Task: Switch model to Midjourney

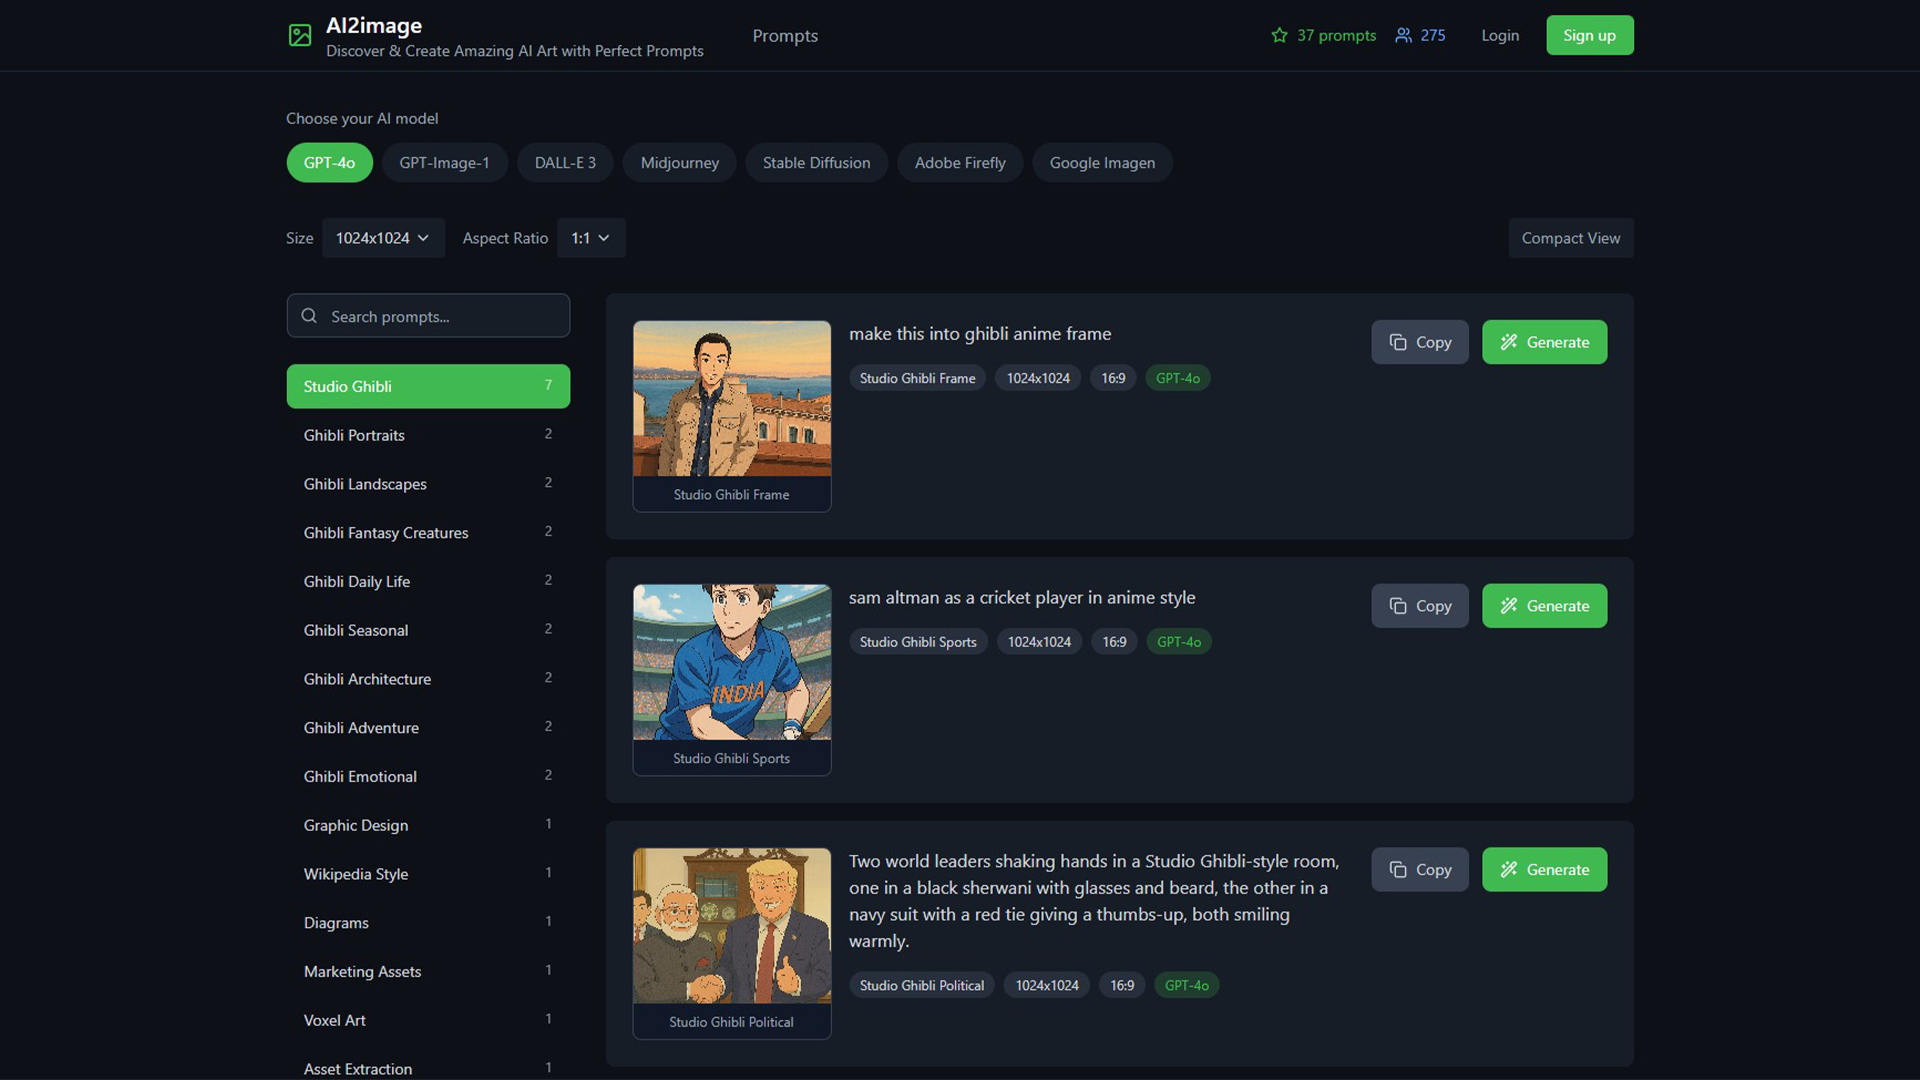Action: tap(679, 163)
